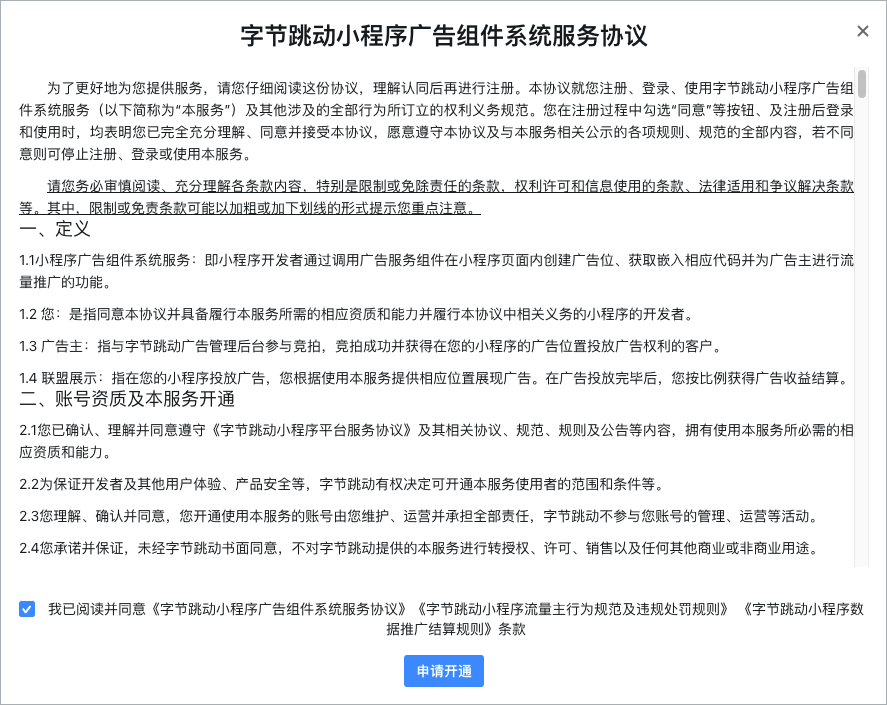This screenshot has height=705, width=887.
Task: Click the intro paragraph 为了更好地为您提供服务
Action: [437, 121]
